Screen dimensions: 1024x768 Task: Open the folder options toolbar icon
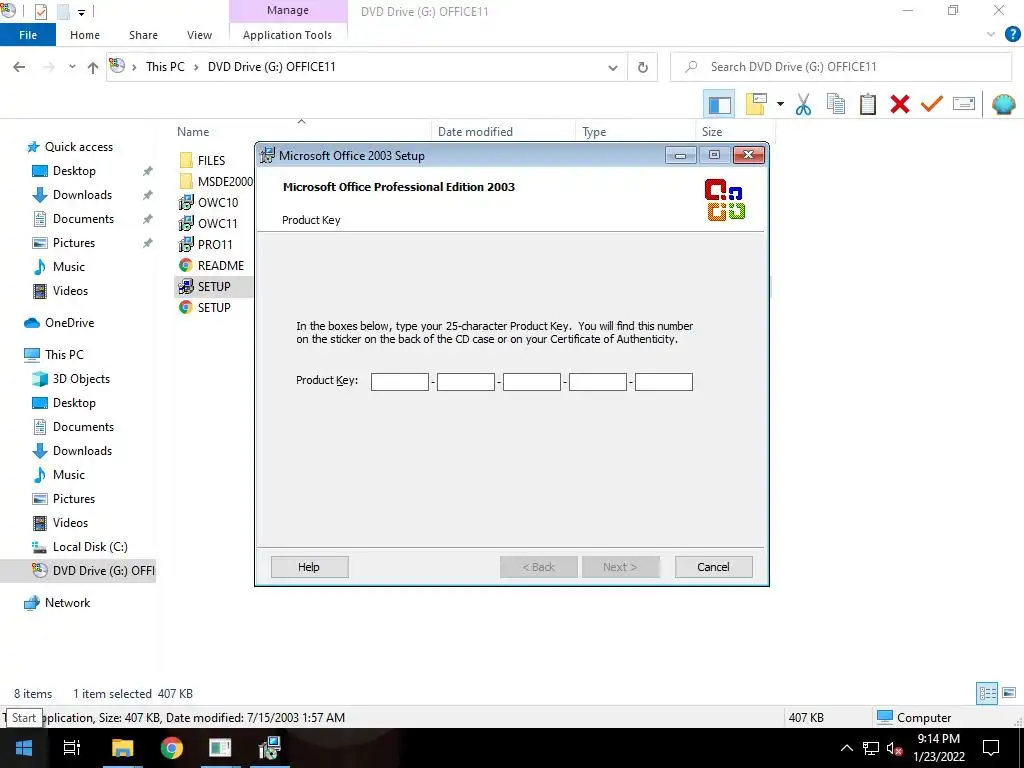[x=756, y=104]
